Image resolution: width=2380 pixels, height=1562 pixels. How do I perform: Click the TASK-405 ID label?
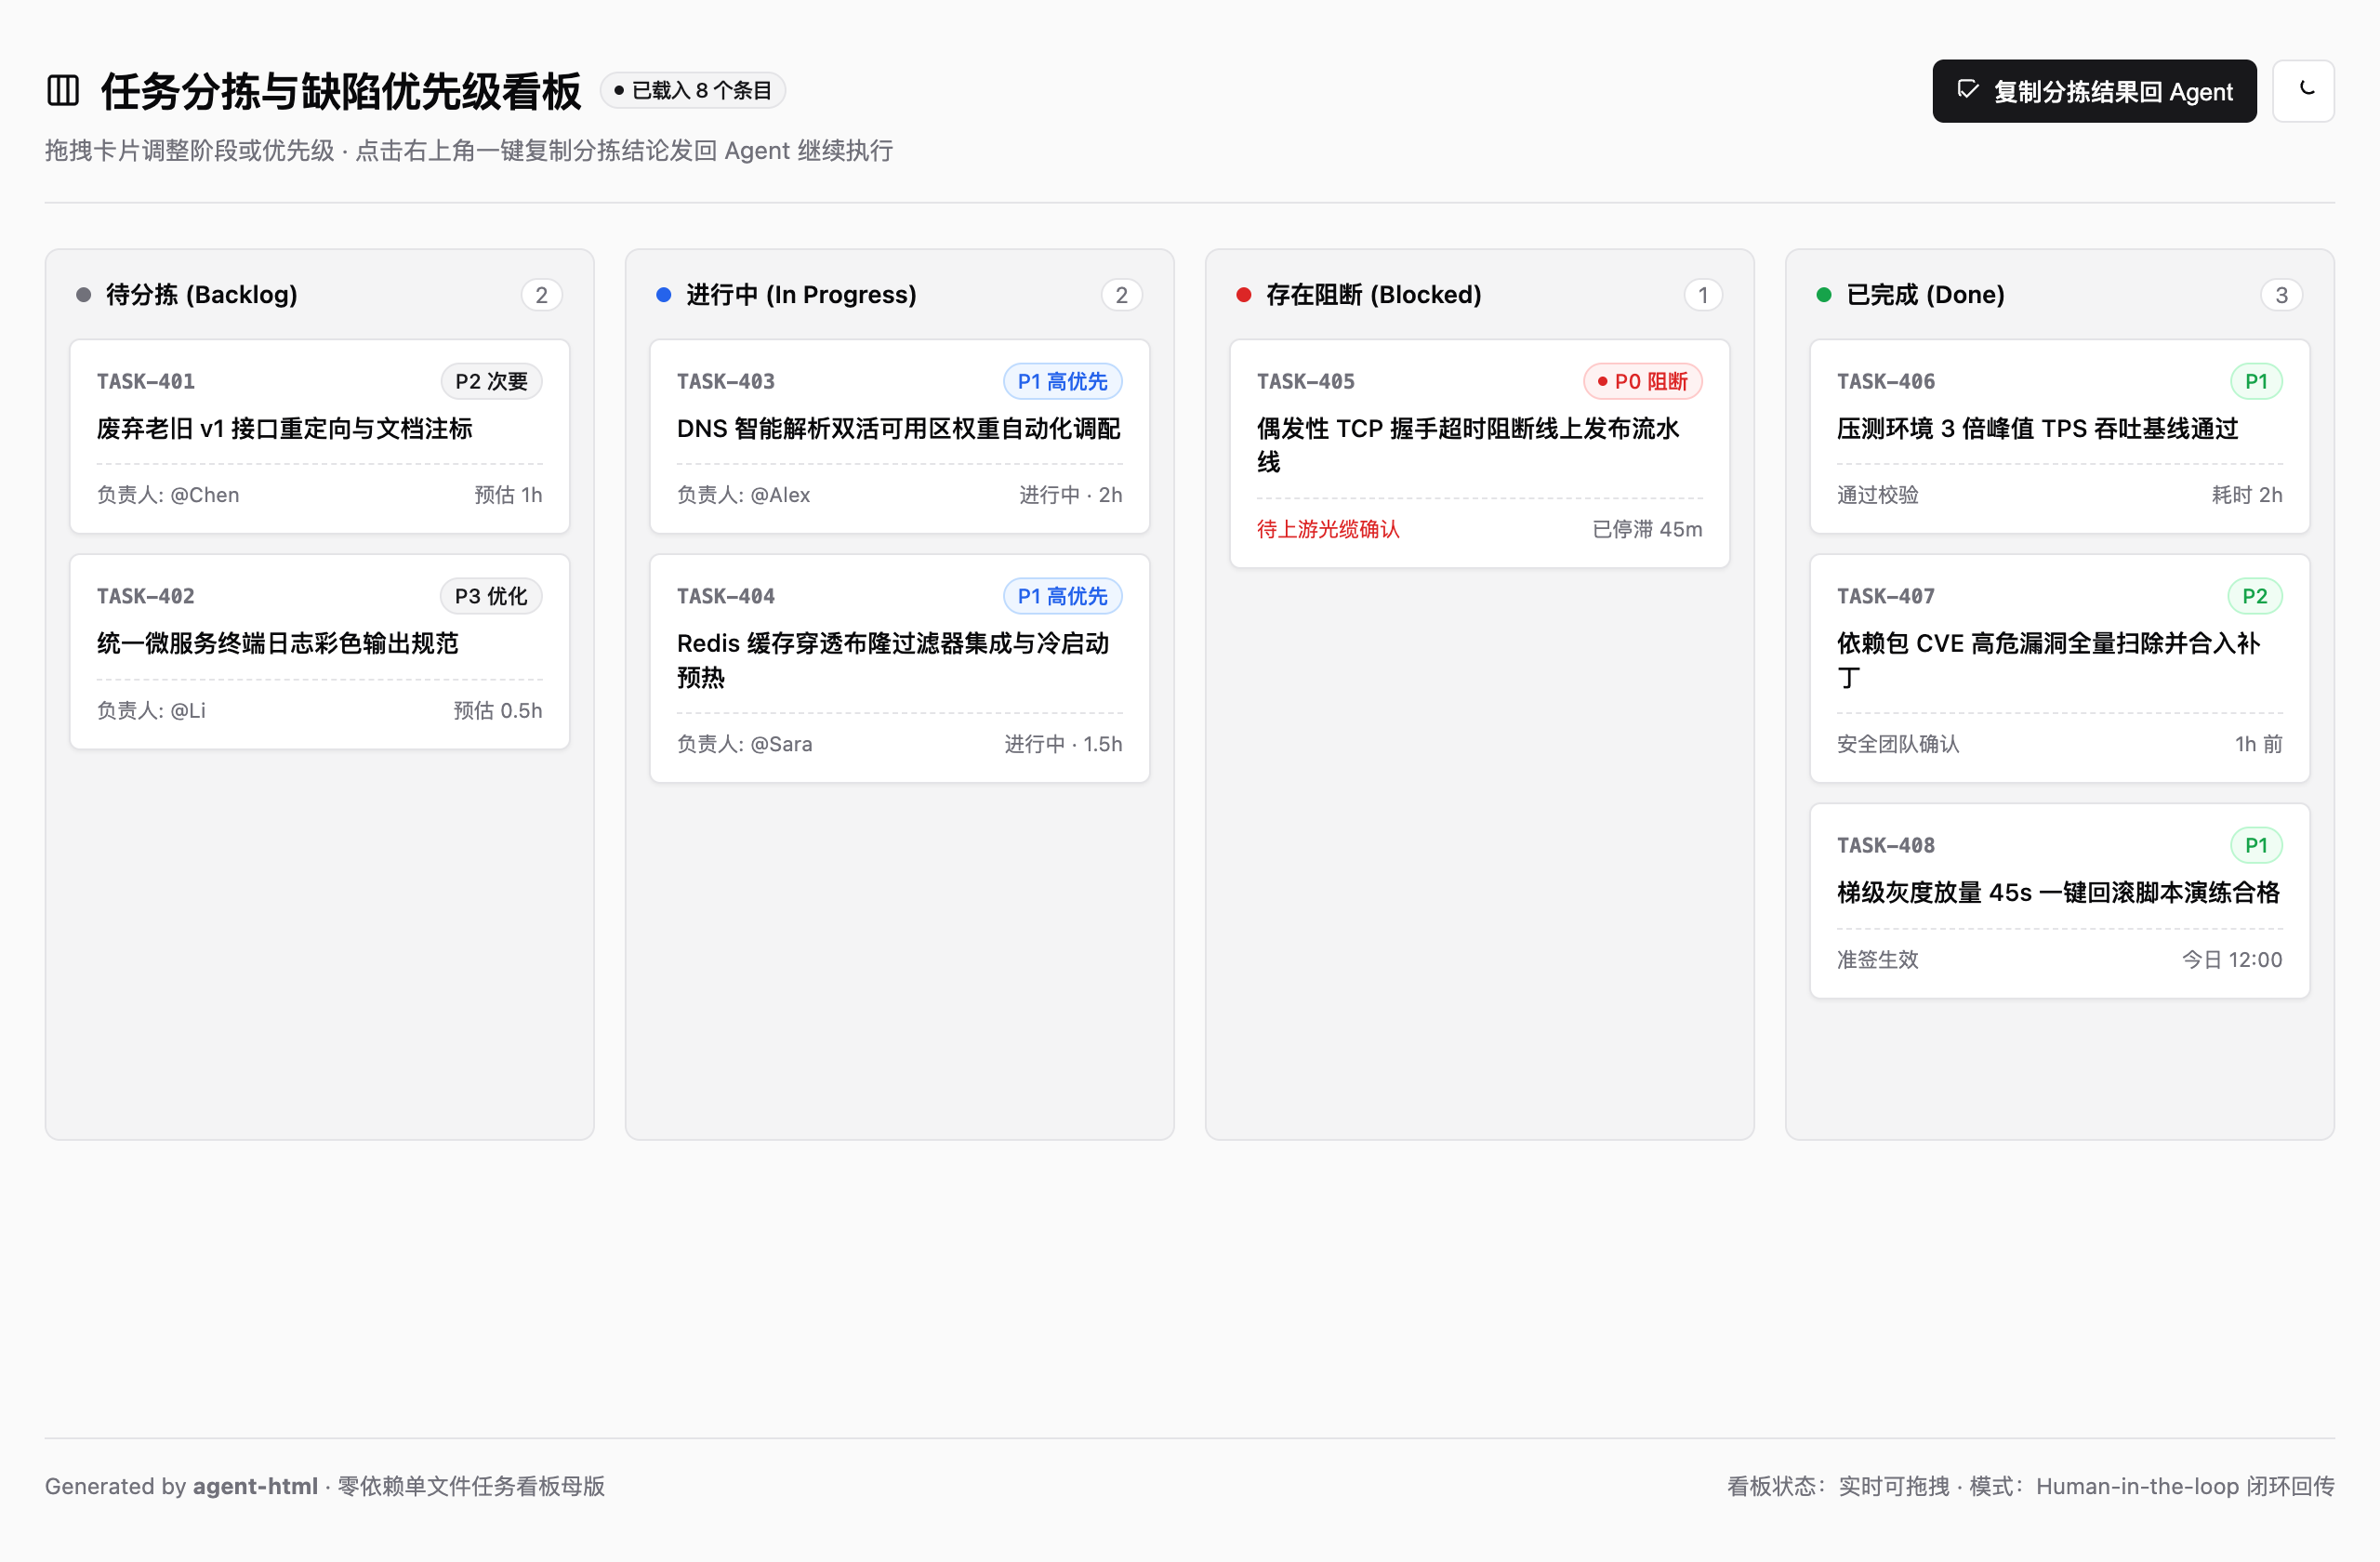pyautogui.click(x=1306, y=381)
